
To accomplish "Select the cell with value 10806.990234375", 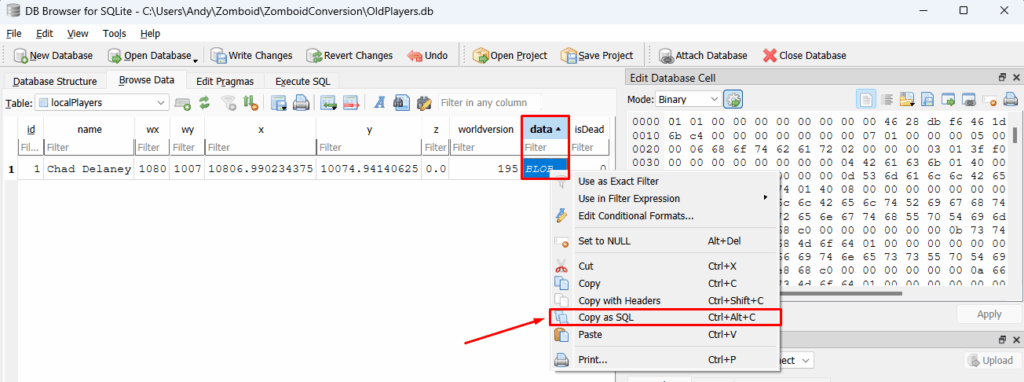I will click(x=261, y=168).
